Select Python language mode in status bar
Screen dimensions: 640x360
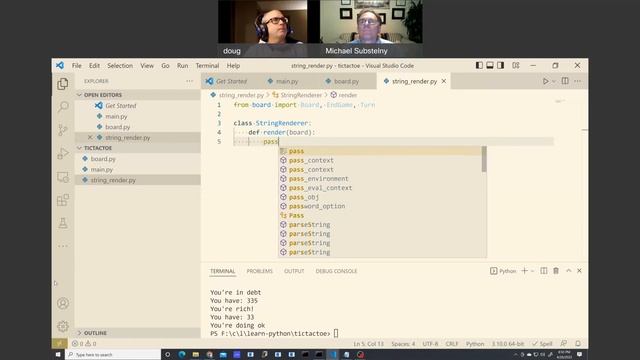(x=475, y=344)
